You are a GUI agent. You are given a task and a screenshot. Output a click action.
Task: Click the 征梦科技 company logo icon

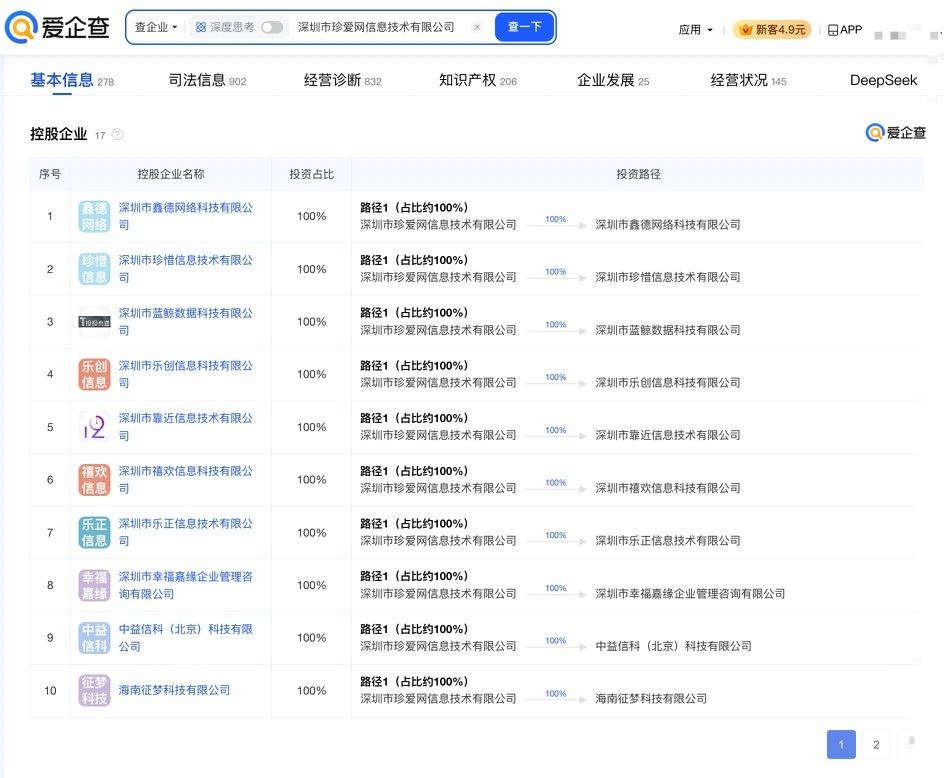pyautogui.click(x=95, y=690)
